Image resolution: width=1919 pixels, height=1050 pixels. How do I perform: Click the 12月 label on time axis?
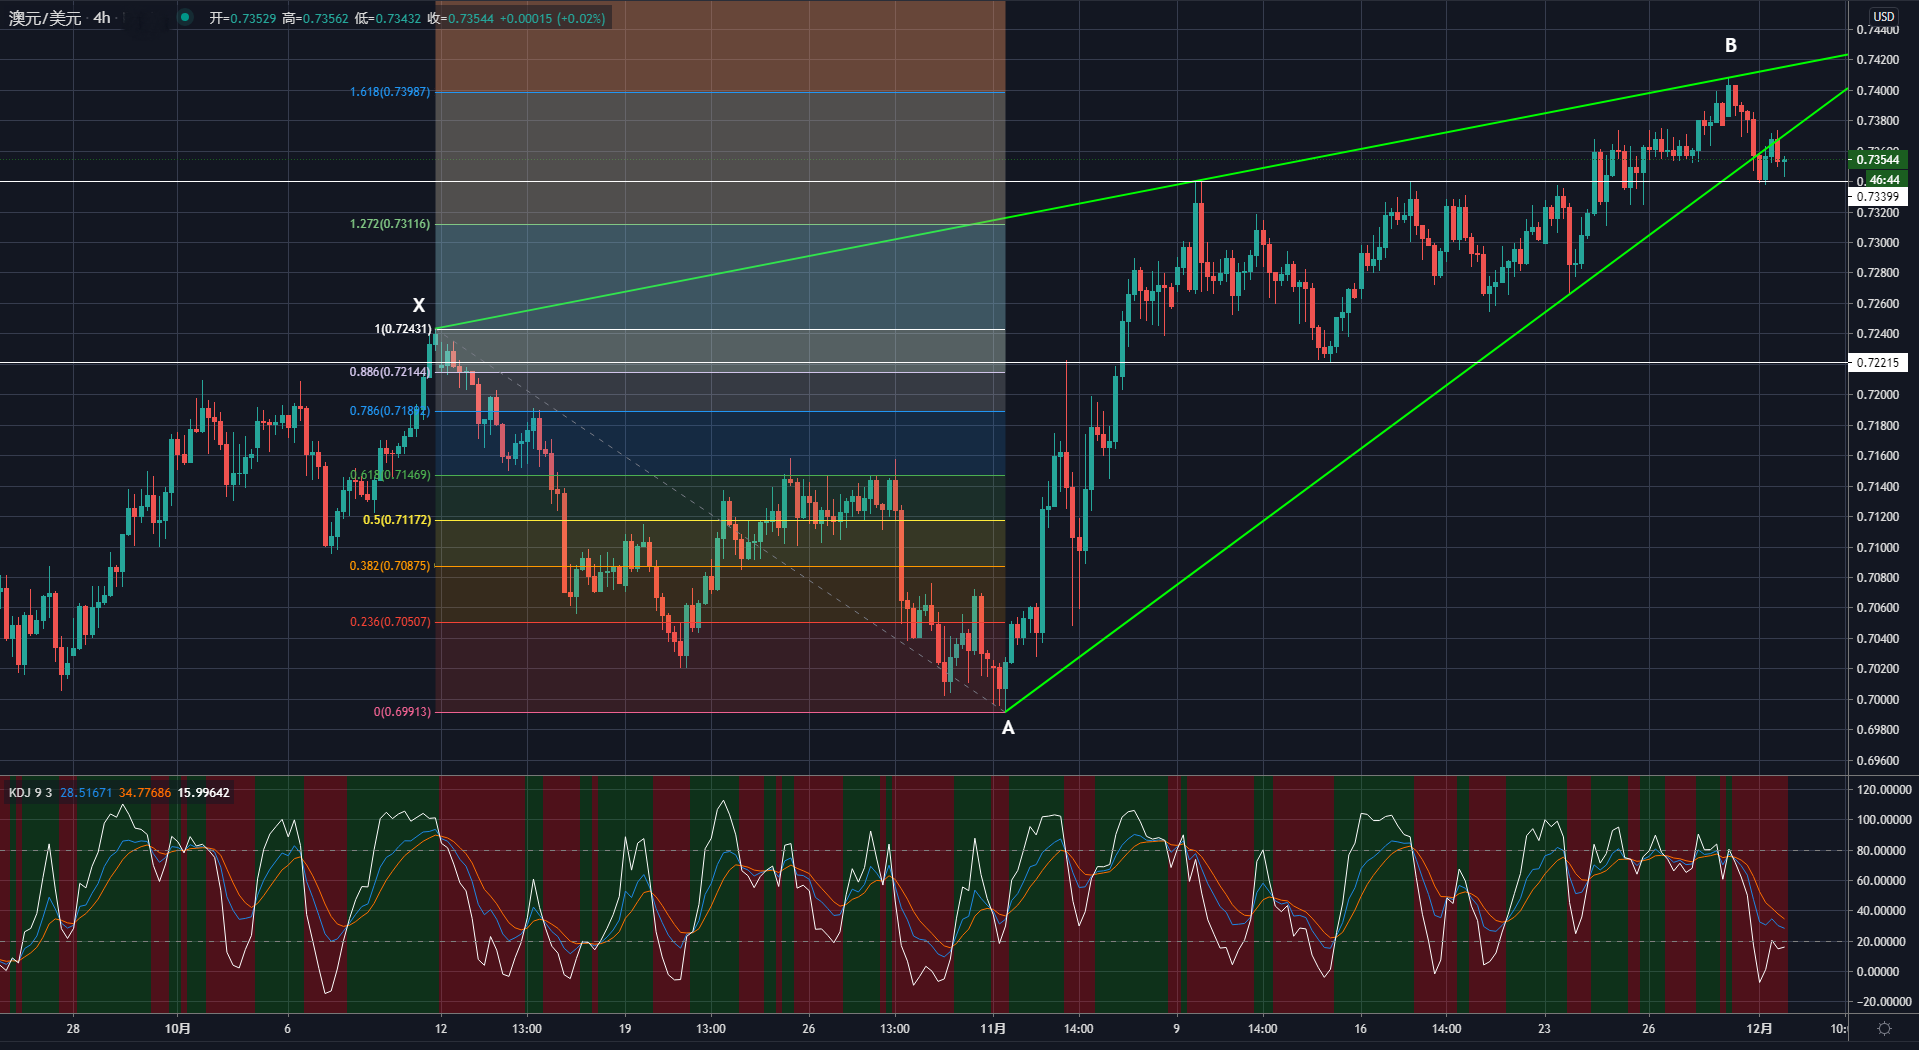tap(1760, 1029)
